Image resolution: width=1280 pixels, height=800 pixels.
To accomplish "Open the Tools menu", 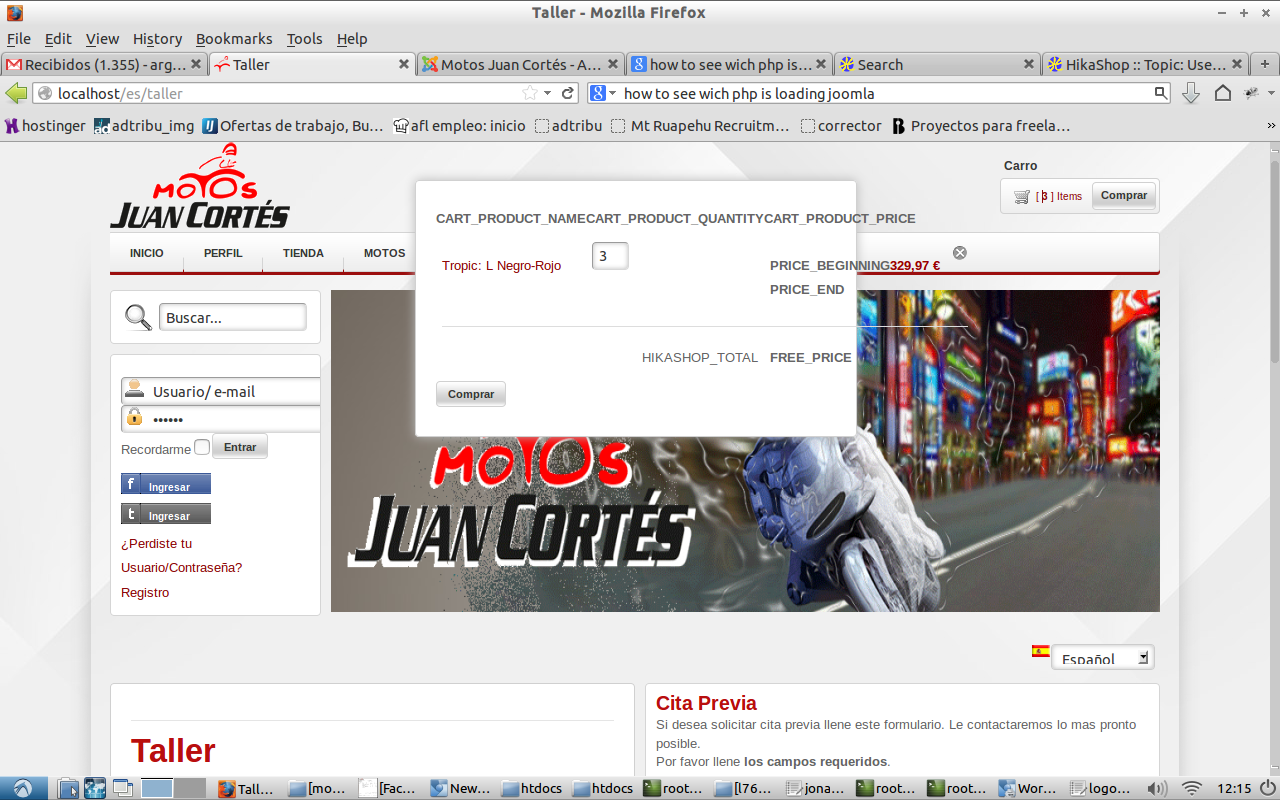I will [304, 39].
